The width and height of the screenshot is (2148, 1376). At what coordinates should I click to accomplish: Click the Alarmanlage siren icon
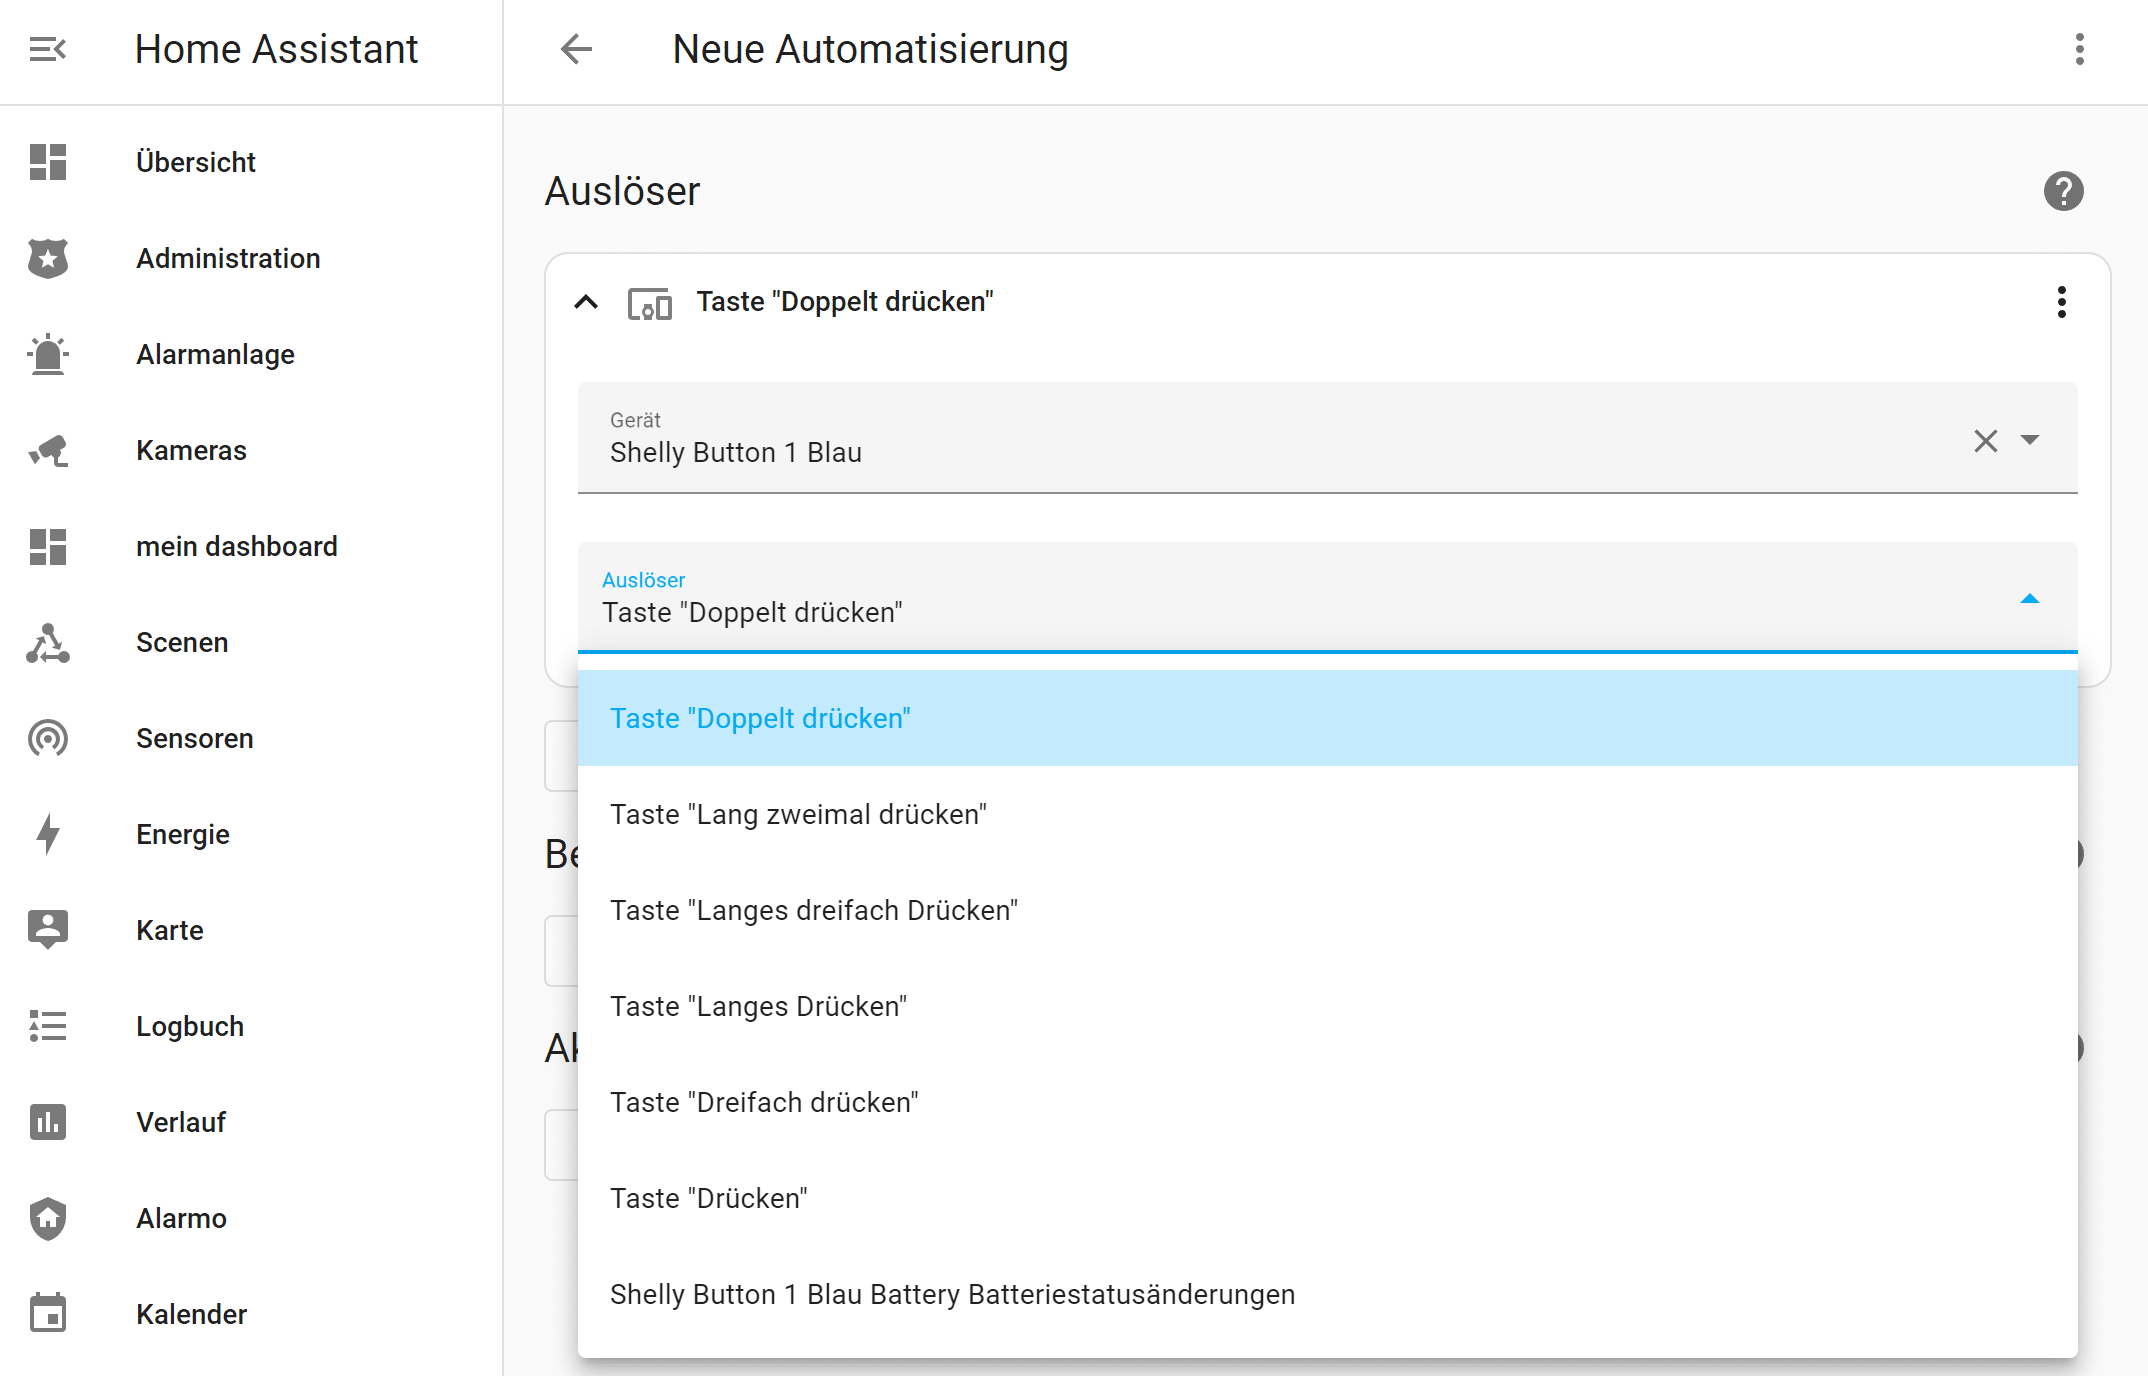(x=47, y=355)
